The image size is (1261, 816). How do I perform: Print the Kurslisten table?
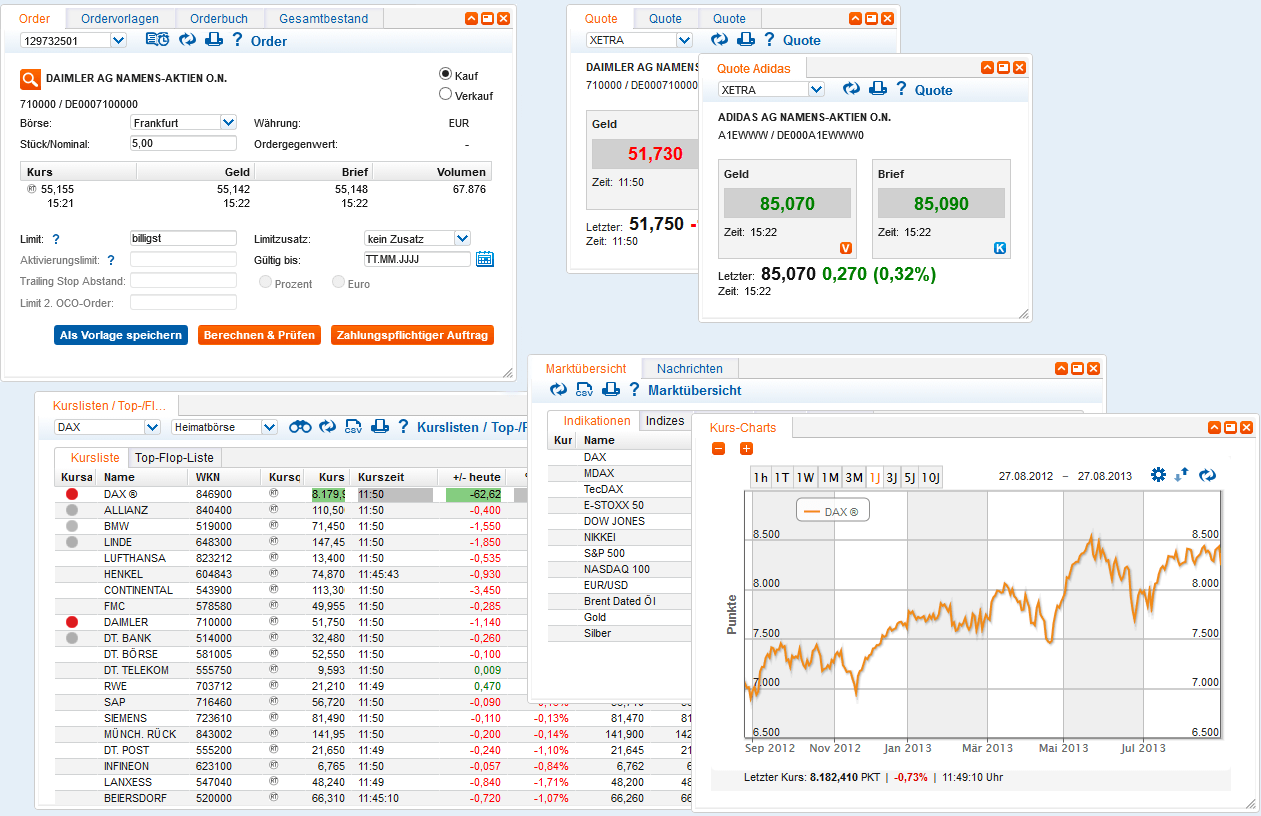[x=379, y=427]
